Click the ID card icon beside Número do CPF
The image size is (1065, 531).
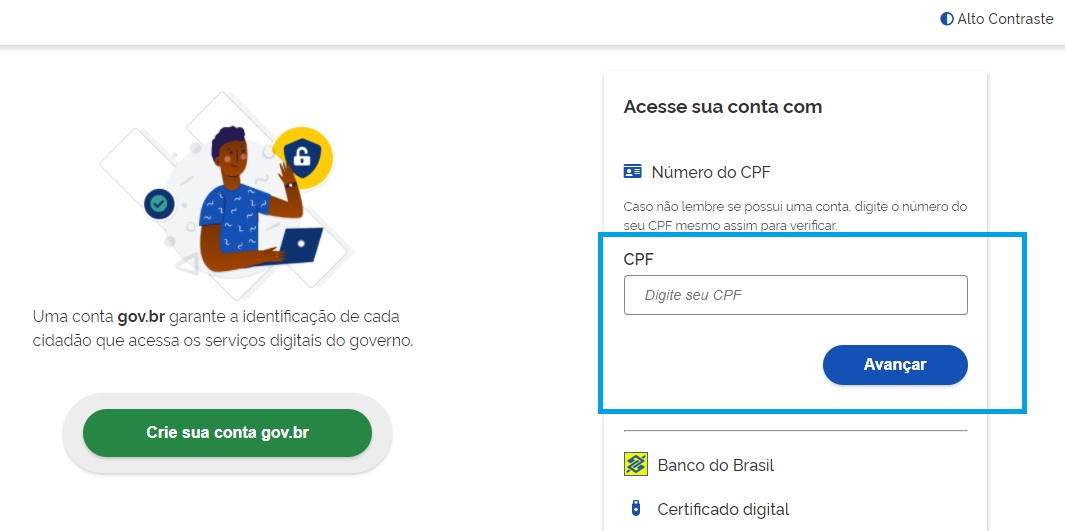632,171
